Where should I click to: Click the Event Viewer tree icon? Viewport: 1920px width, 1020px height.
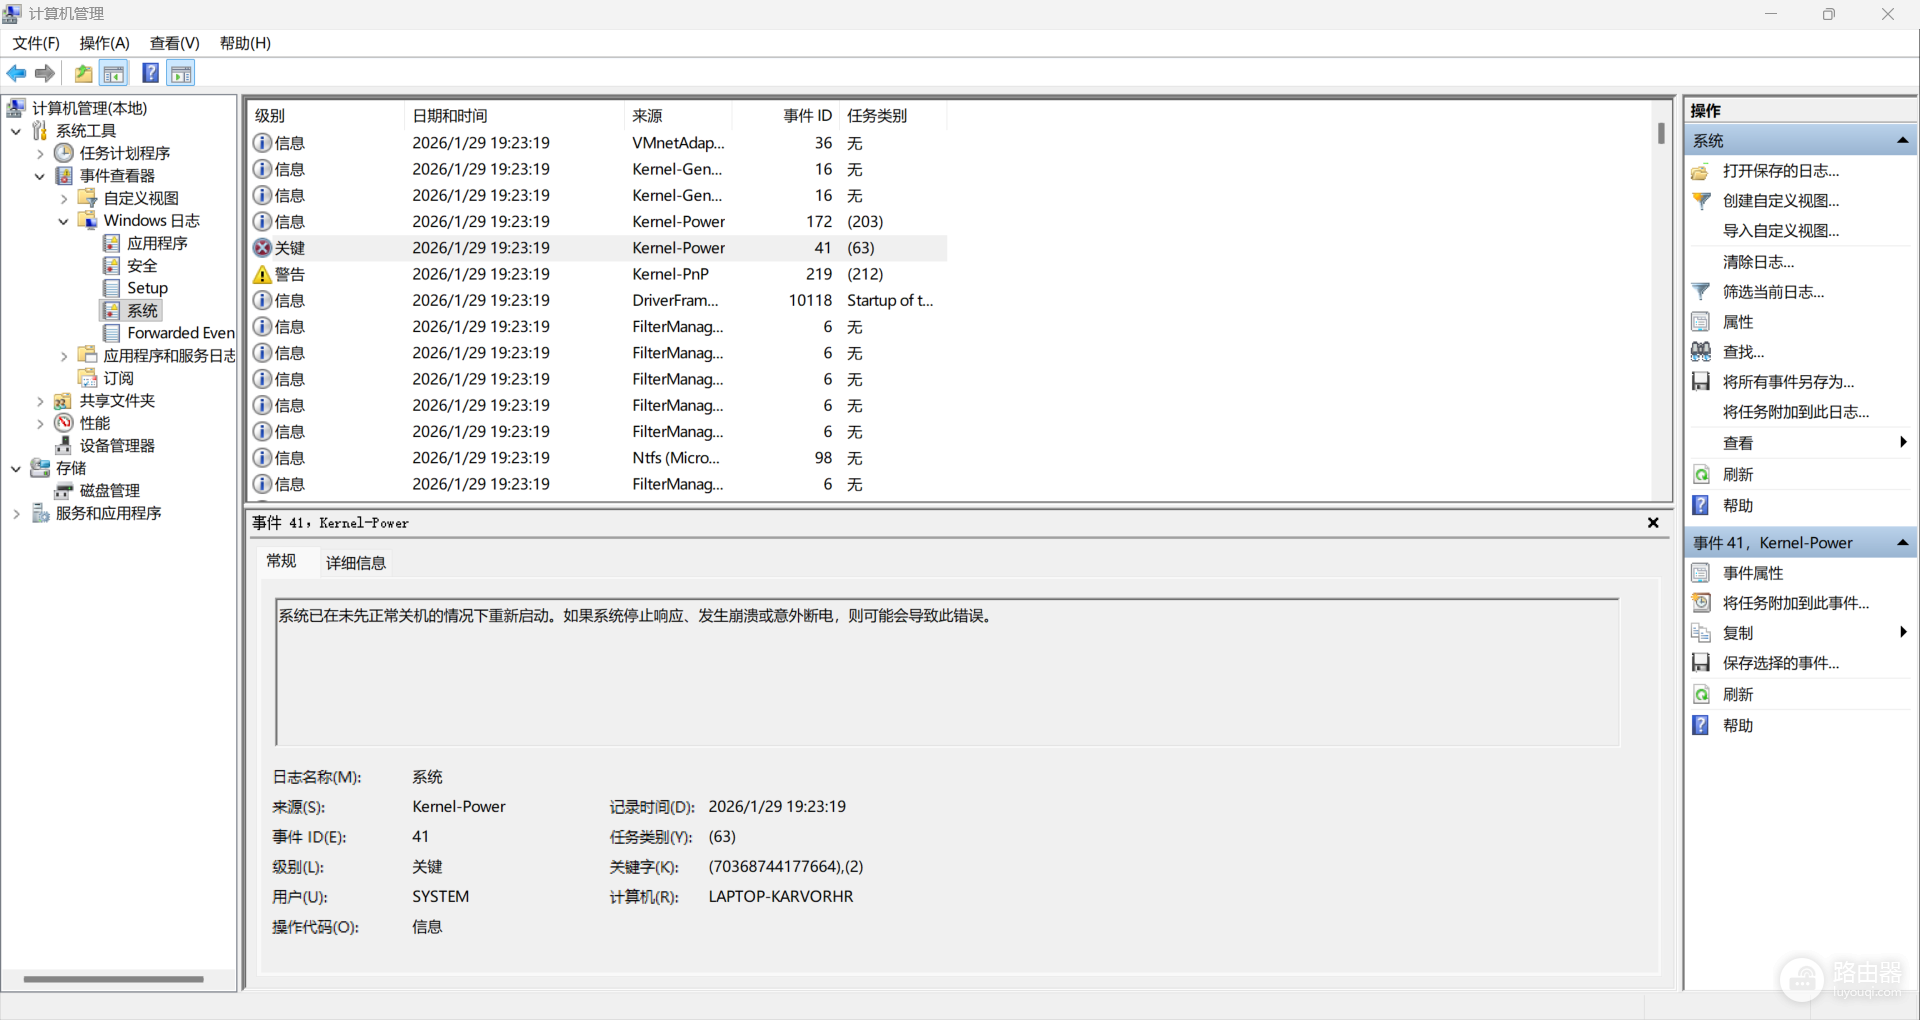pyautogui.click(x=64, y=176)
